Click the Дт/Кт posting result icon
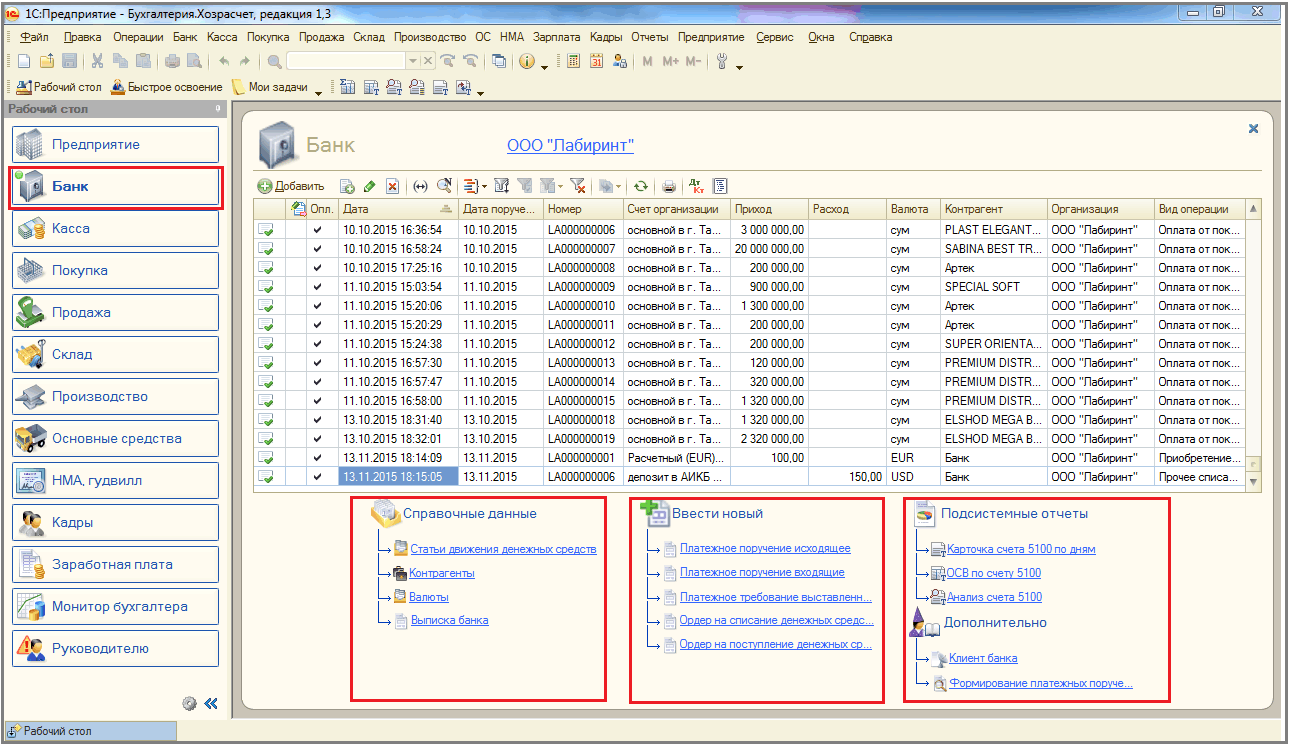This screenshot has width=1290, height=747. click(697, 186)
